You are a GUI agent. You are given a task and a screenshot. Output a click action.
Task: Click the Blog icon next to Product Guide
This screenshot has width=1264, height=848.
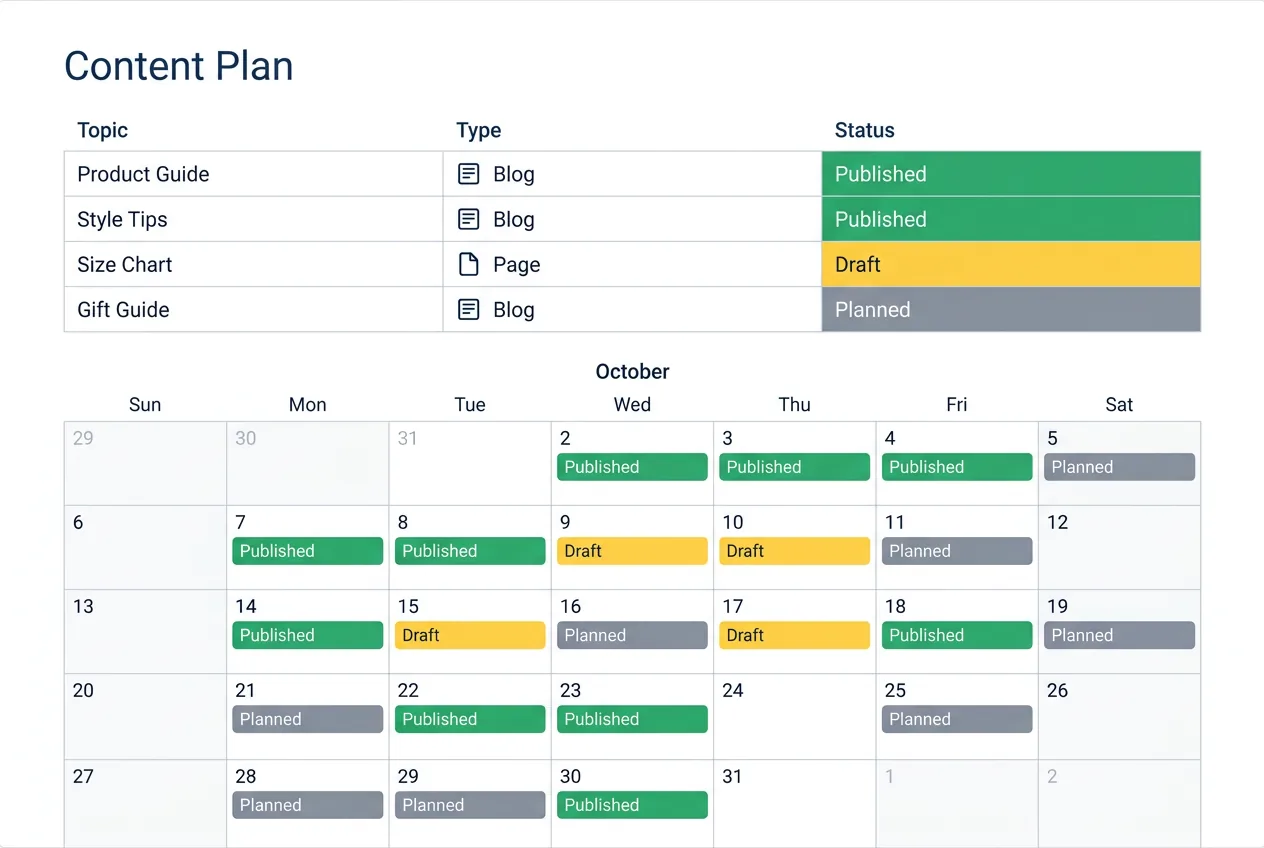[468, 173]
